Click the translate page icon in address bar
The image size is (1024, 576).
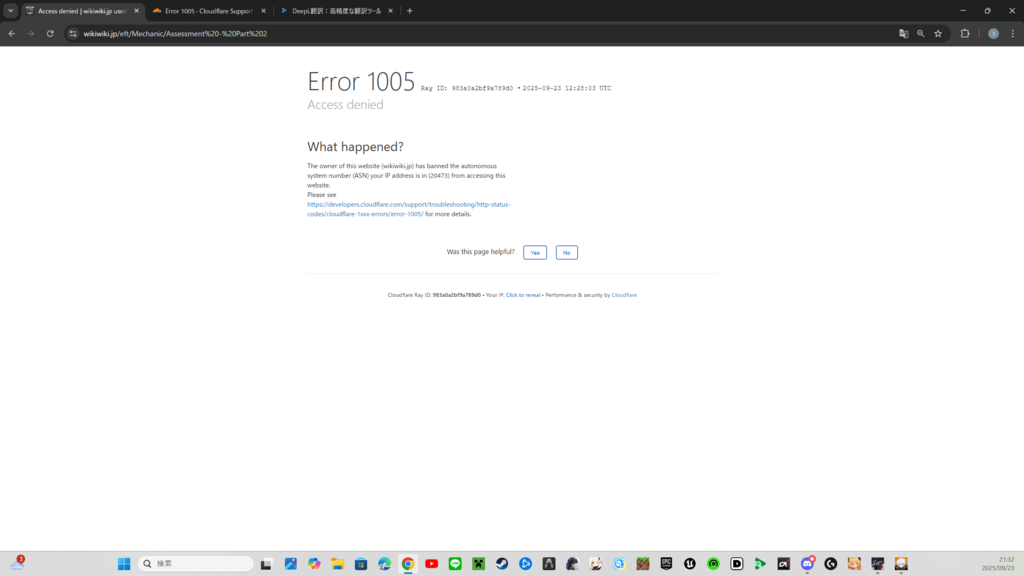tap(904, 33)
